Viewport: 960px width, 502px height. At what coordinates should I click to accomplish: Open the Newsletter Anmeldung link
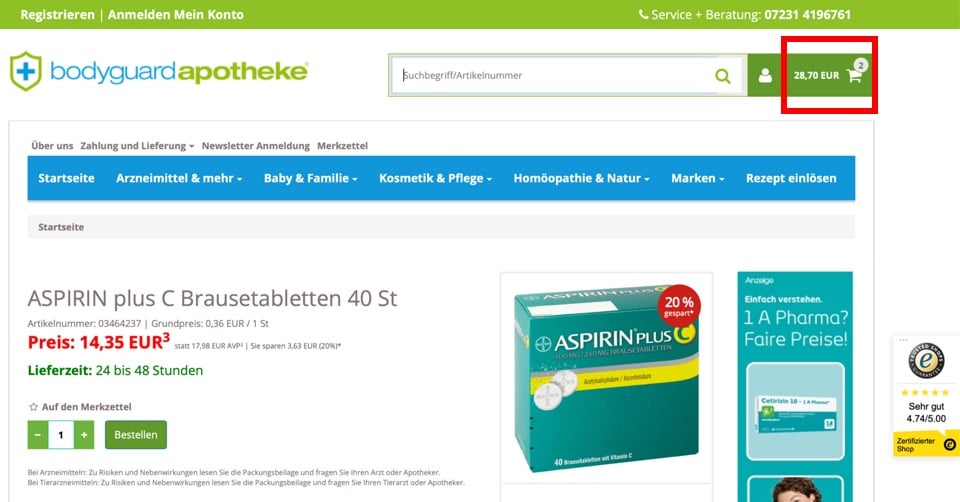[256, 146]
